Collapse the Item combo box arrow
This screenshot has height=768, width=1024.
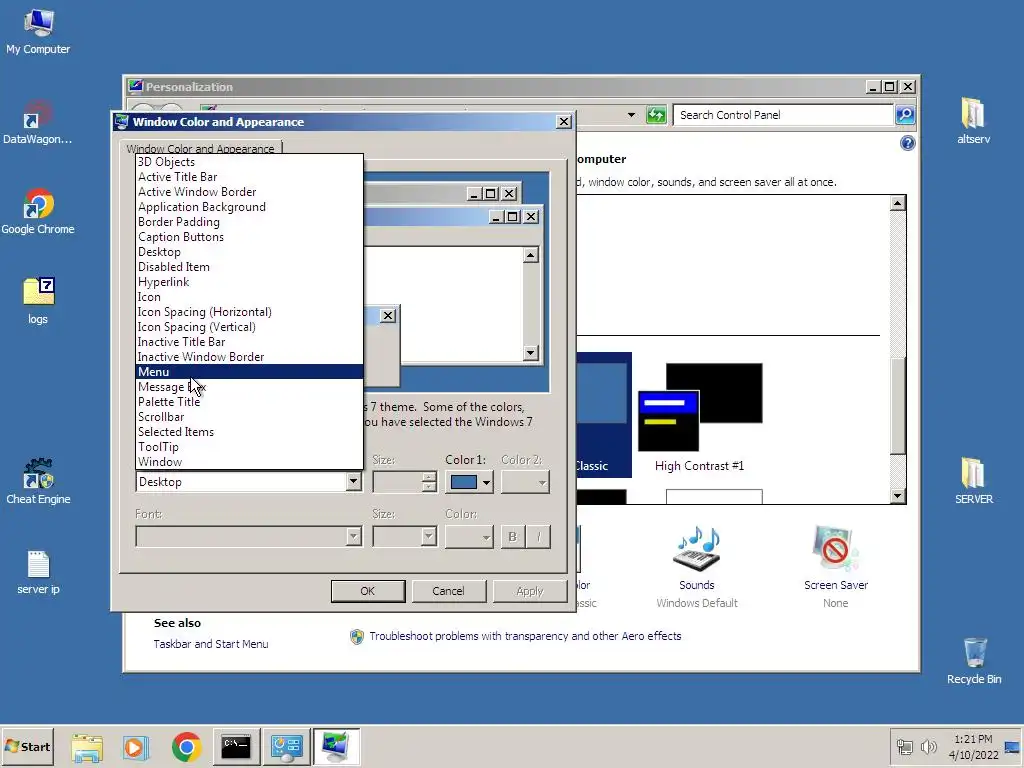[x=353, y=482]
